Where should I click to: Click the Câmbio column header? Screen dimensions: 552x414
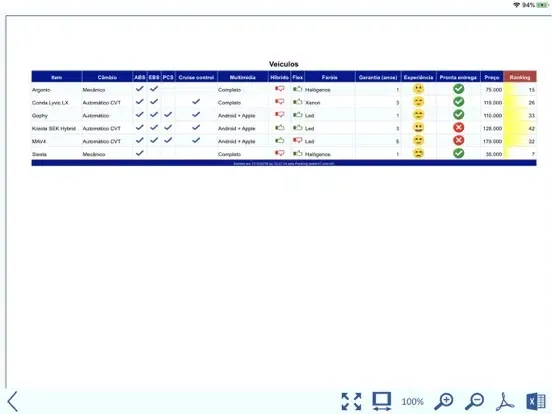[x=107, y=77]
